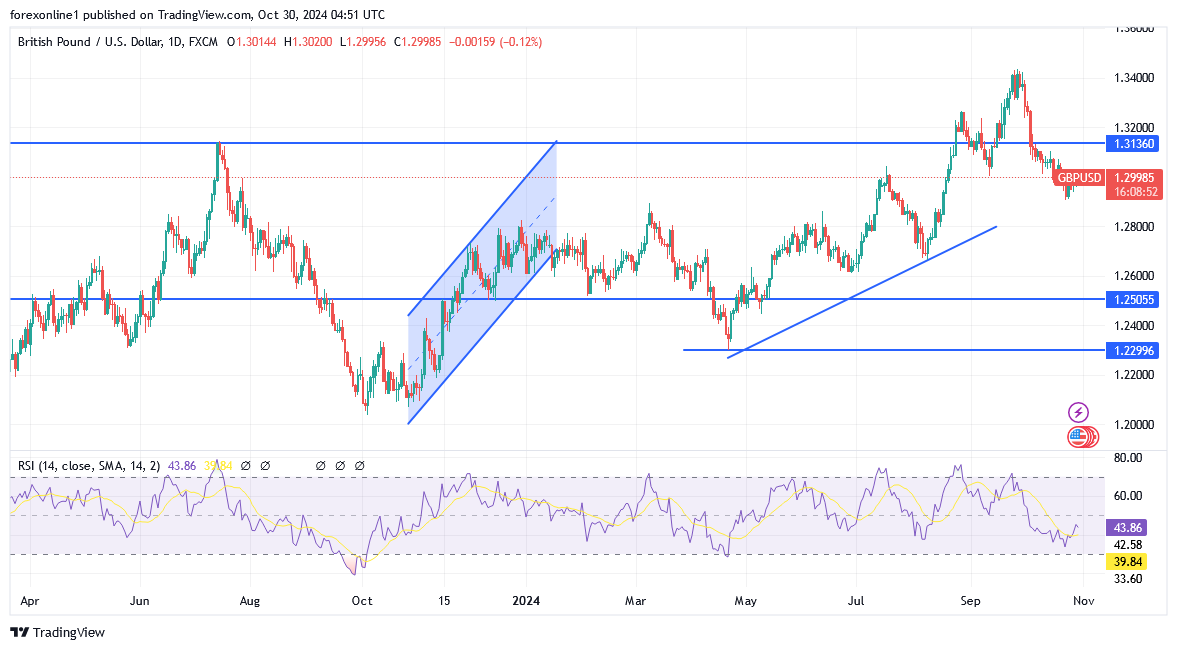Click the low price L1.29956 value
1177x650 pixels.
click(x=363, y=42)
